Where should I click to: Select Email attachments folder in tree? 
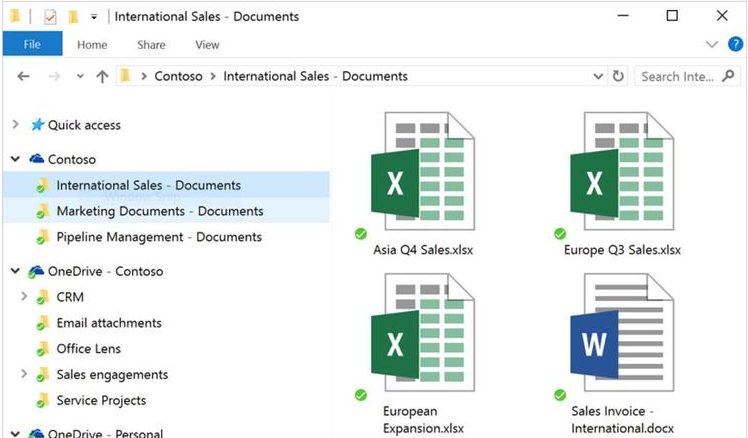click(x=109, y=323)
